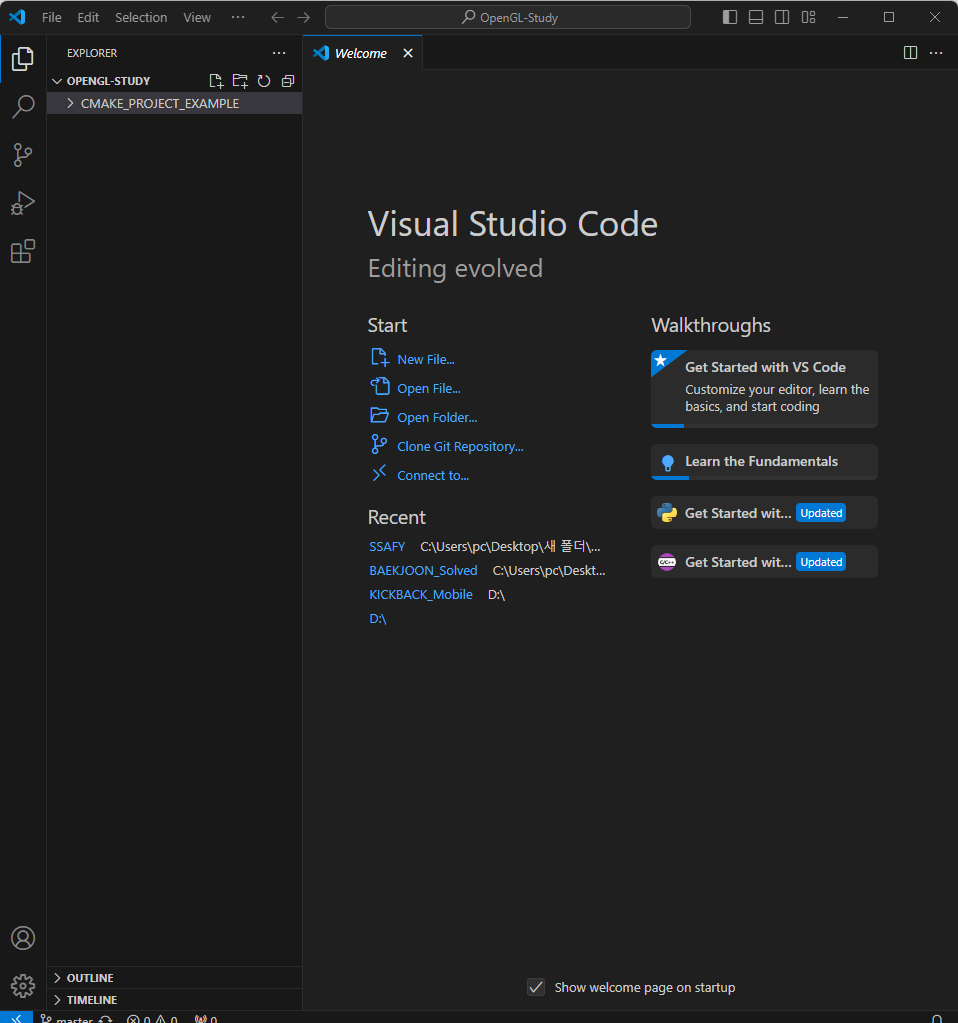The height and width of the screenshot is (1023, 958).
Task: Open the View menu
Action: [x=197, y=18]
